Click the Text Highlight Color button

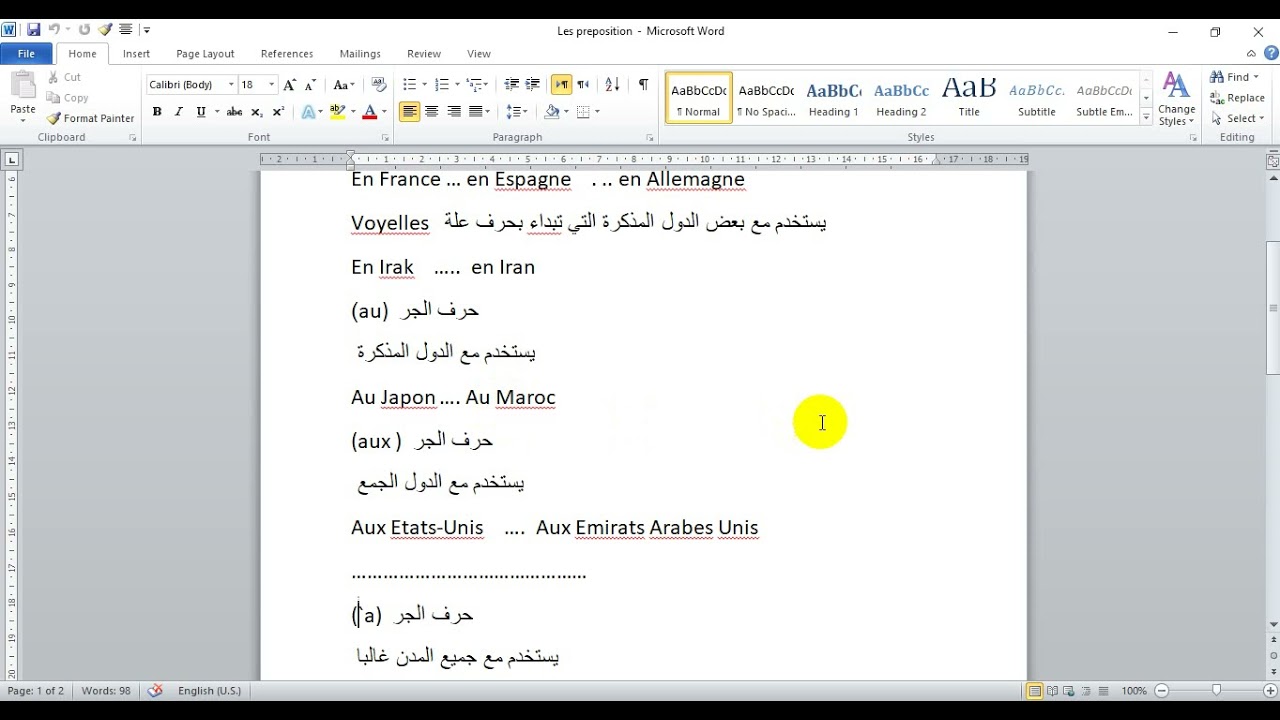coord(337,112)
